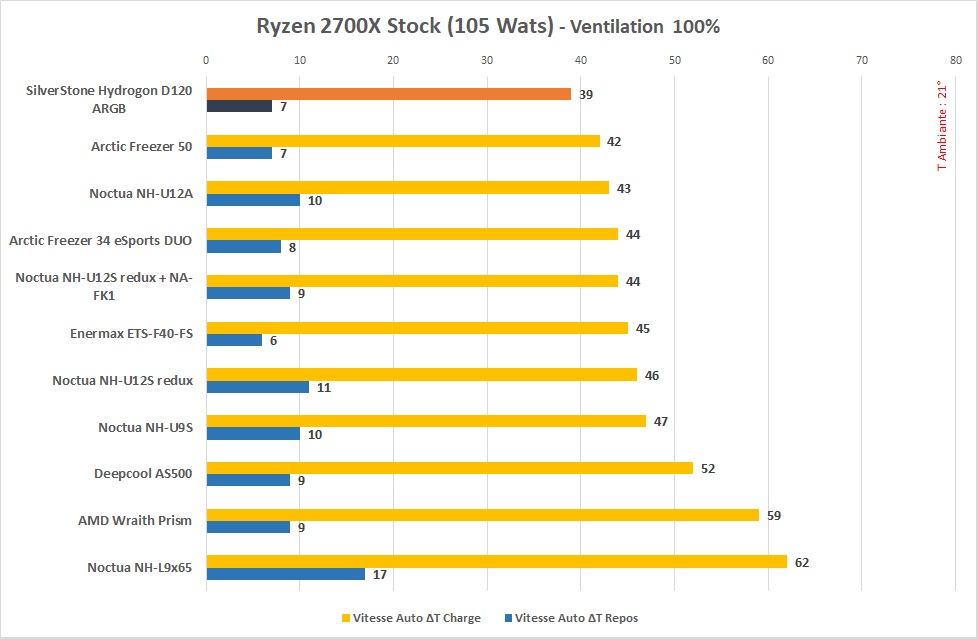Click the data label 43

pos(624,188)
